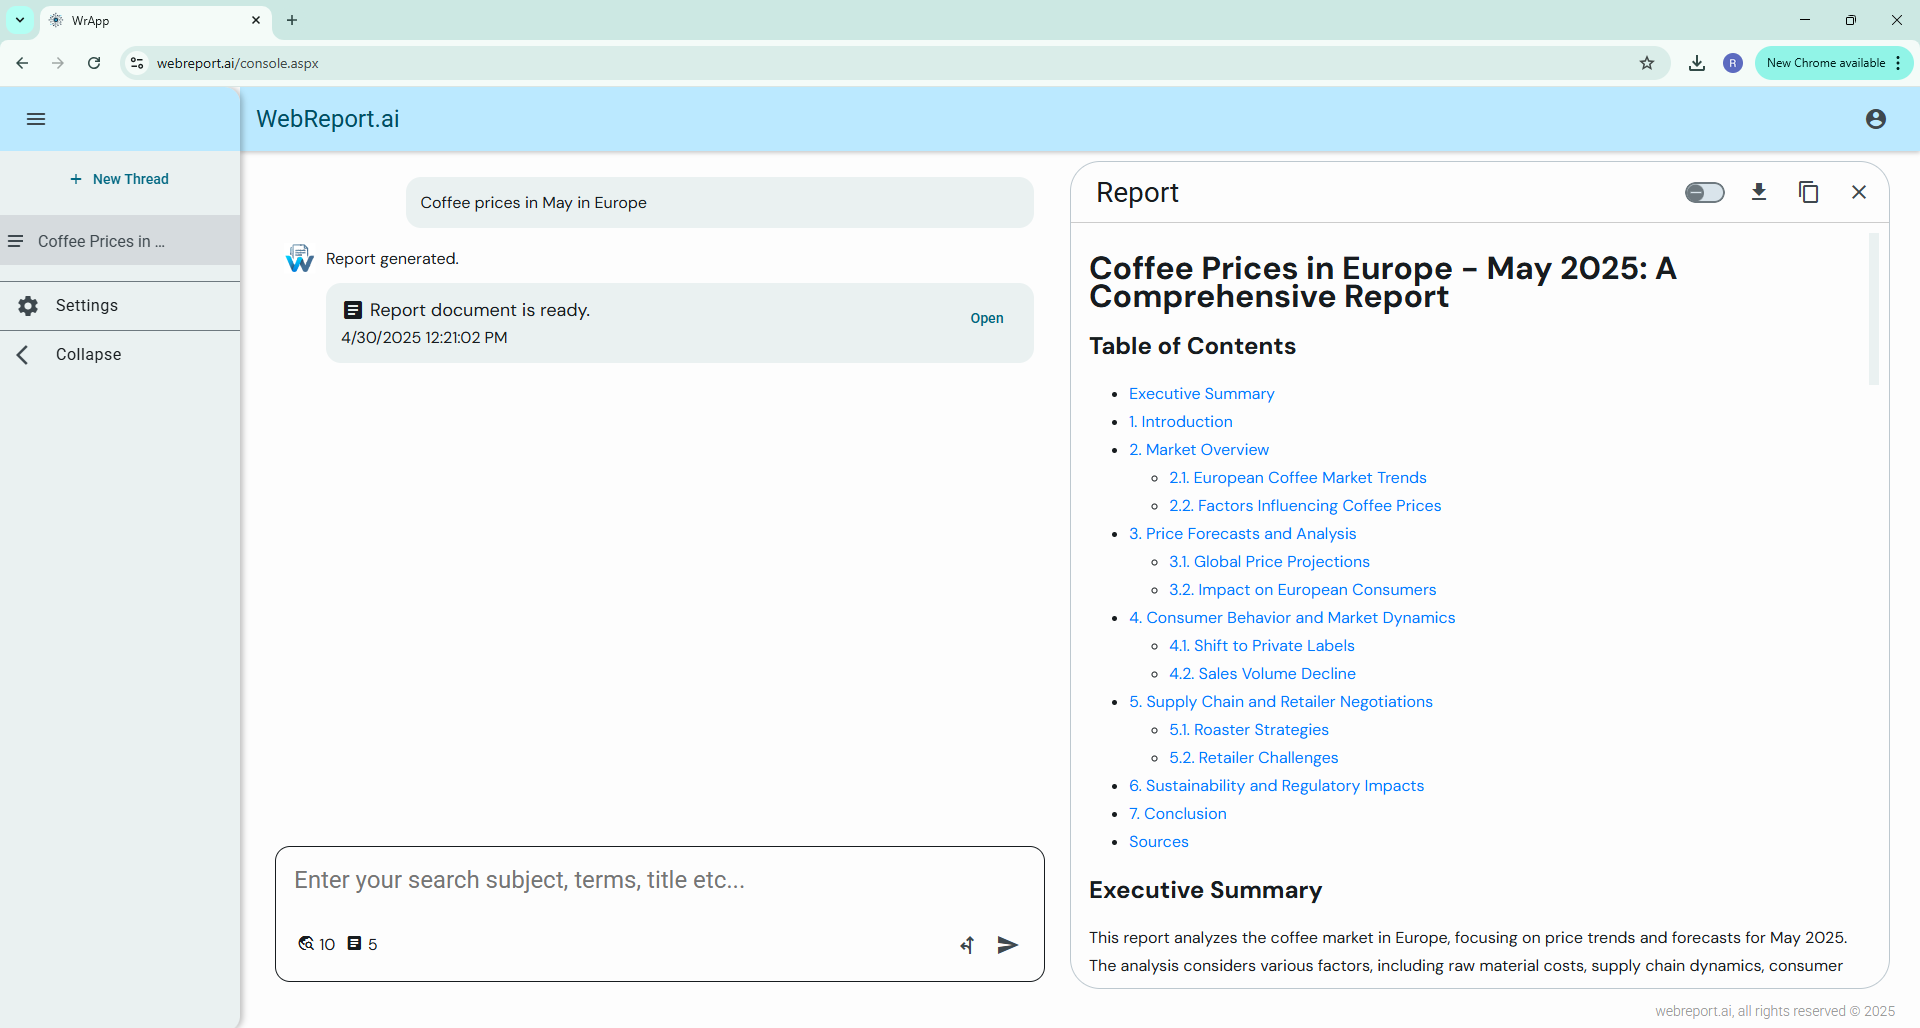Image resolution: width=1920 pixels, height=1028 pixels.
Task: Toggle the report view switch
Action: coord(1705,192)
